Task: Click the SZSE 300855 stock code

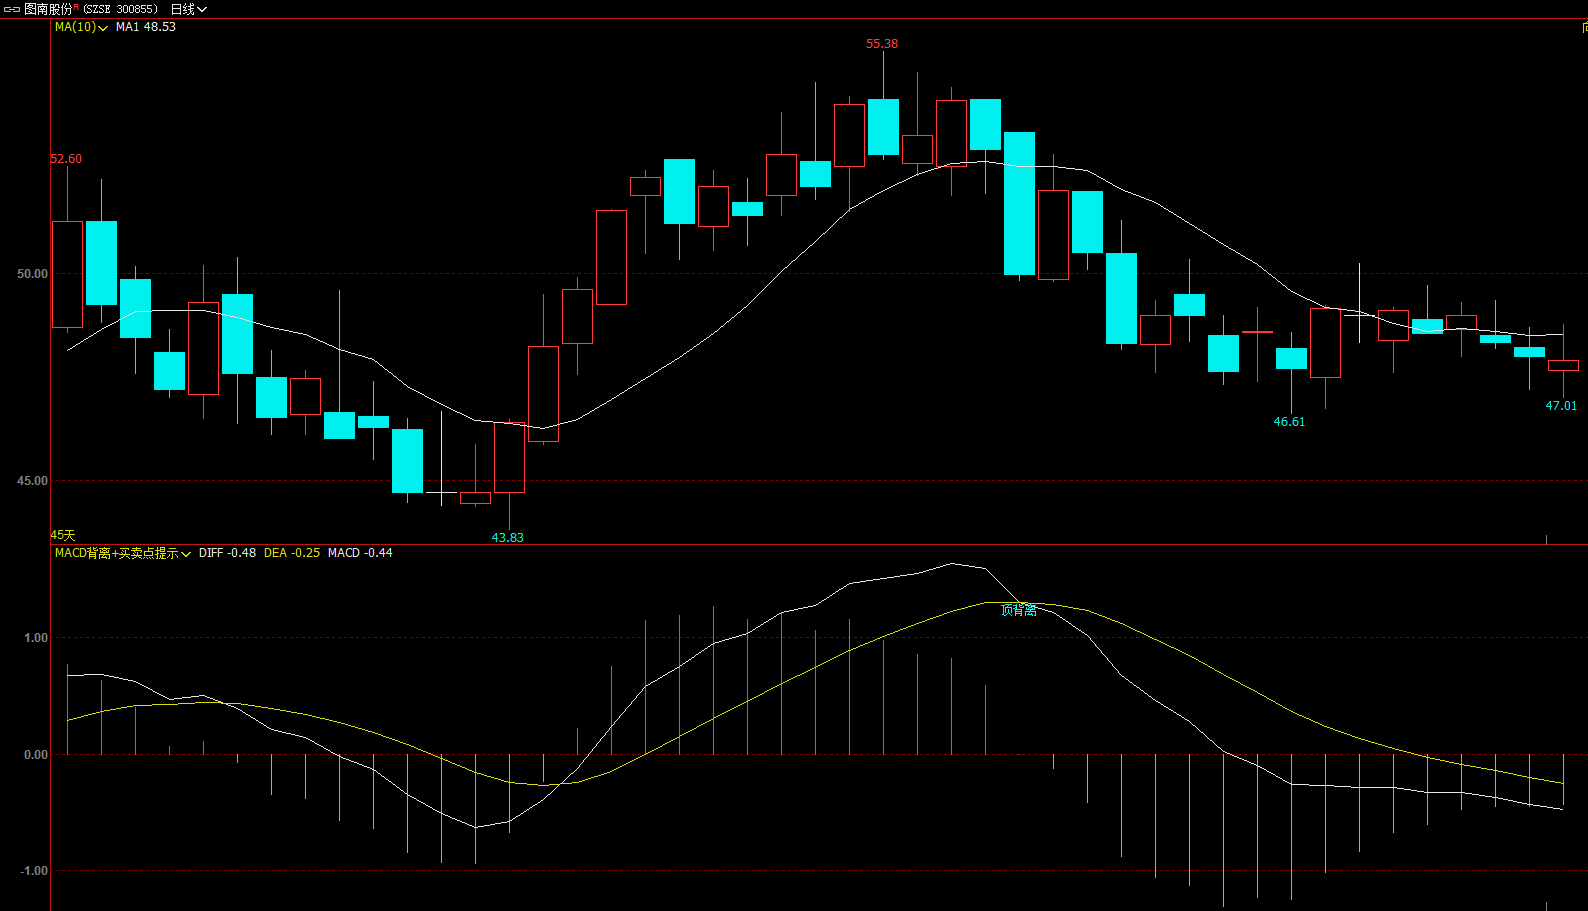Action: [x=120, y=9]
